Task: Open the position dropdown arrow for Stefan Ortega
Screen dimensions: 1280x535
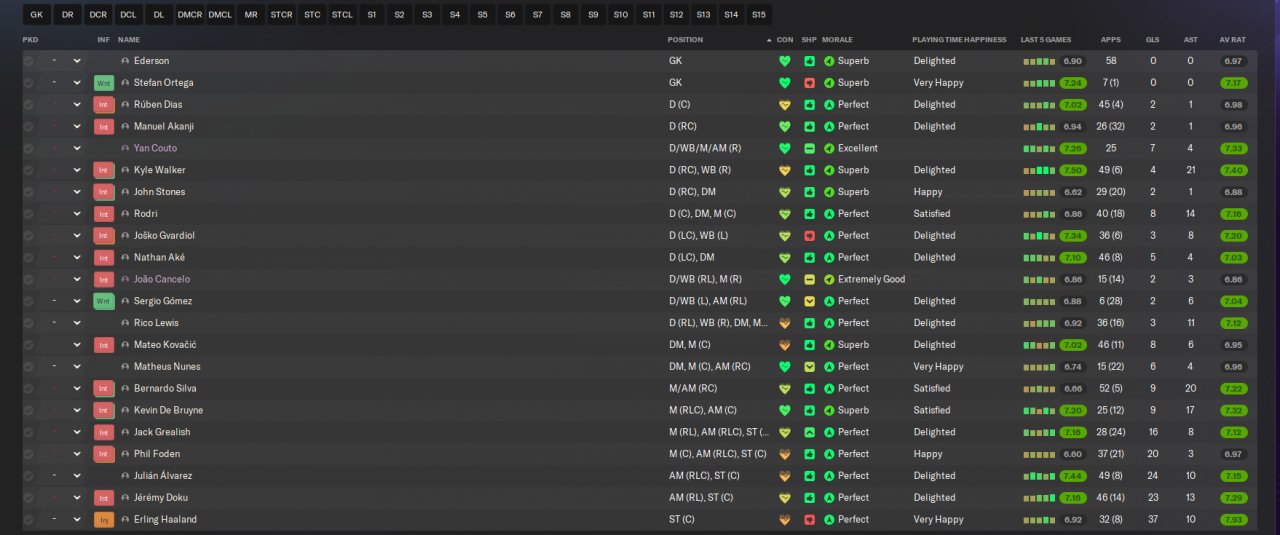Action: pos(77,83)
